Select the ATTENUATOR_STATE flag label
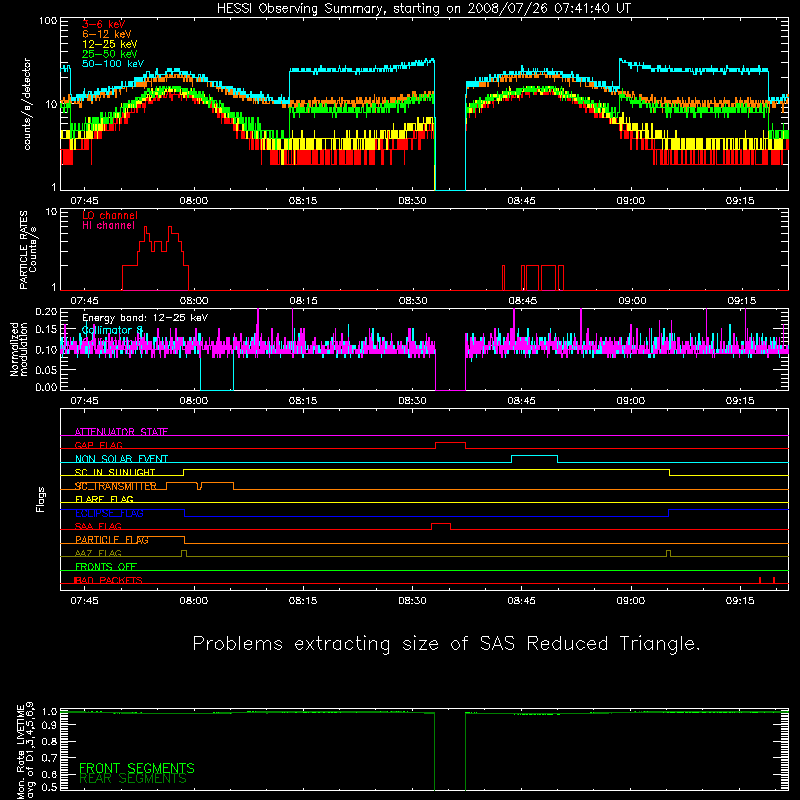 (x=121, y=432)
